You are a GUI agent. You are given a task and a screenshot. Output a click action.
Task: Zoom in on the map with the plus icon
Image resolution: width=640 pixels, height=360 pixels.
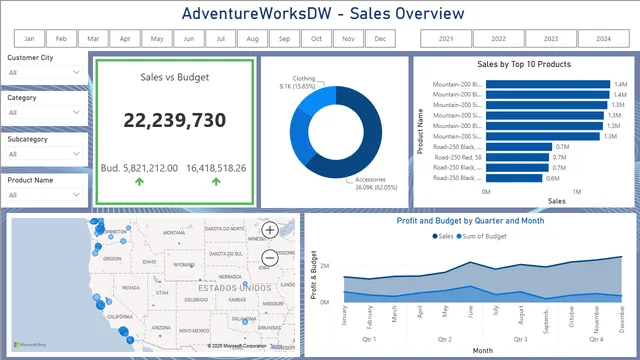coord(270,230)
